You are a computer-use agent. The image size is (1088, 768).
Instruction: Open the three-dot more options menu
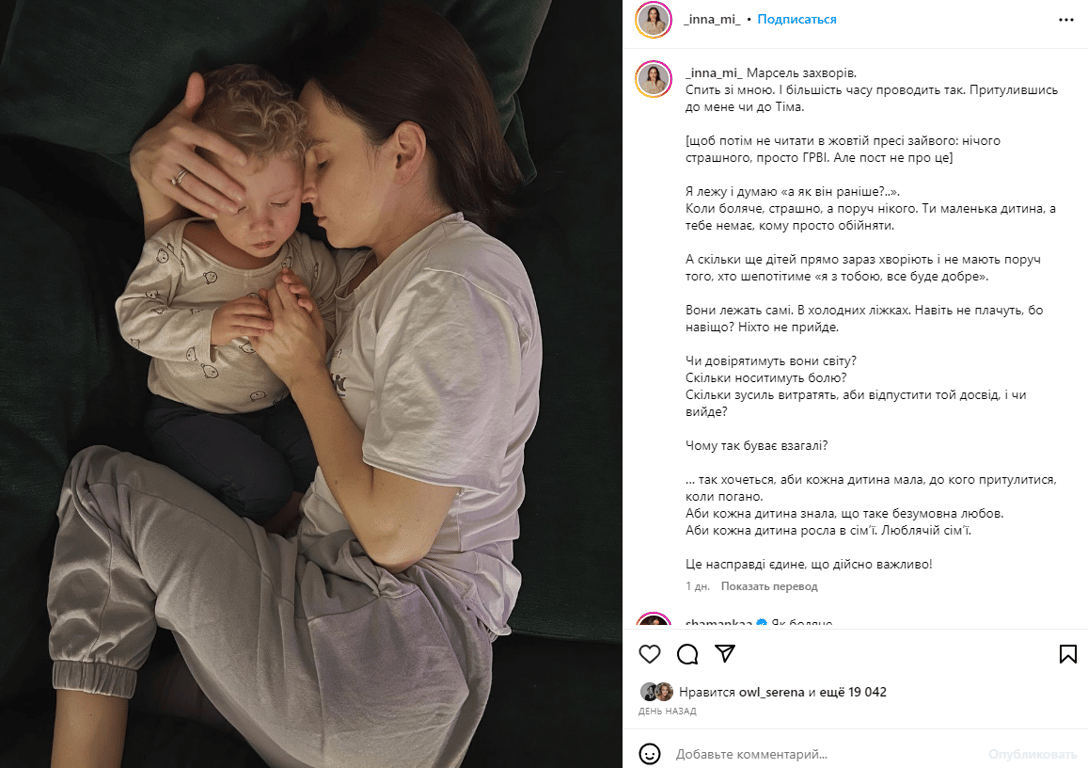pos(1066,19)
